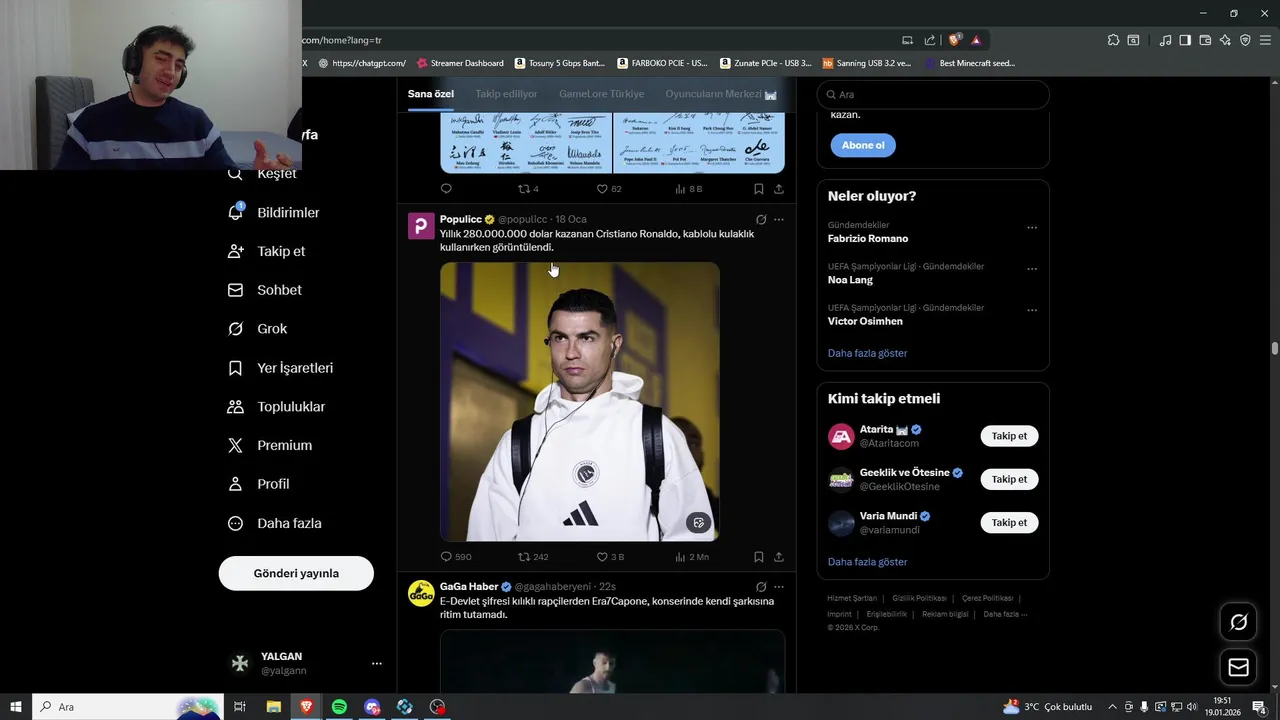
Task: Click the Ara search field on X
Action: [x=933, y=94]
